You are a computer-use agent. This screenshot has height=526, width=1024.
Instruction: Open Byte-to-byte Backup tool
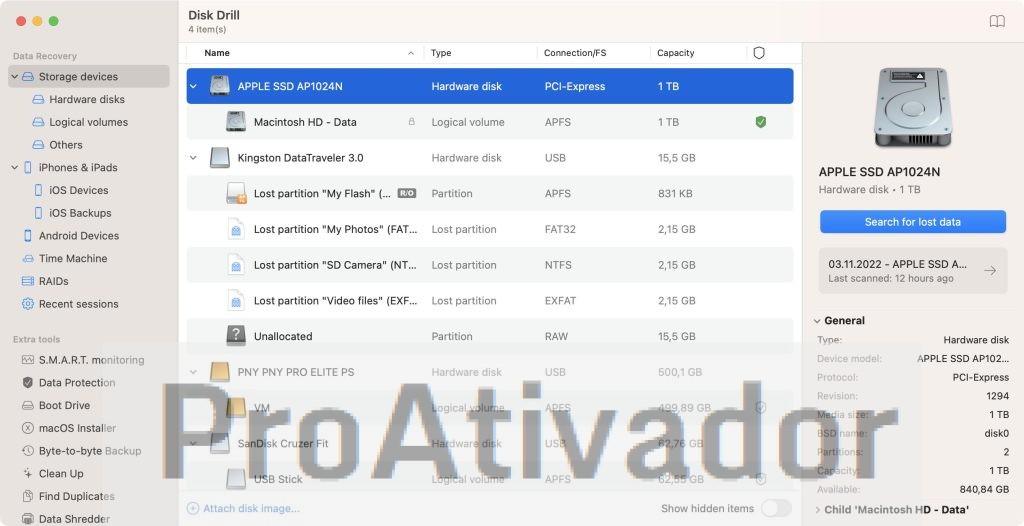point(89,451)
